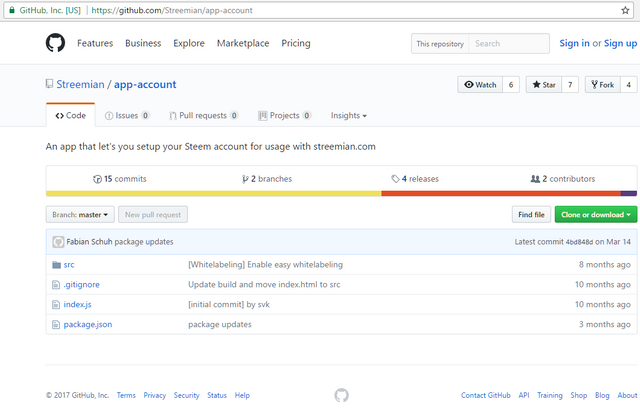The image size is (640, 412).
Task: Click the green padlock security icon
Action: [x=12, y=10]
